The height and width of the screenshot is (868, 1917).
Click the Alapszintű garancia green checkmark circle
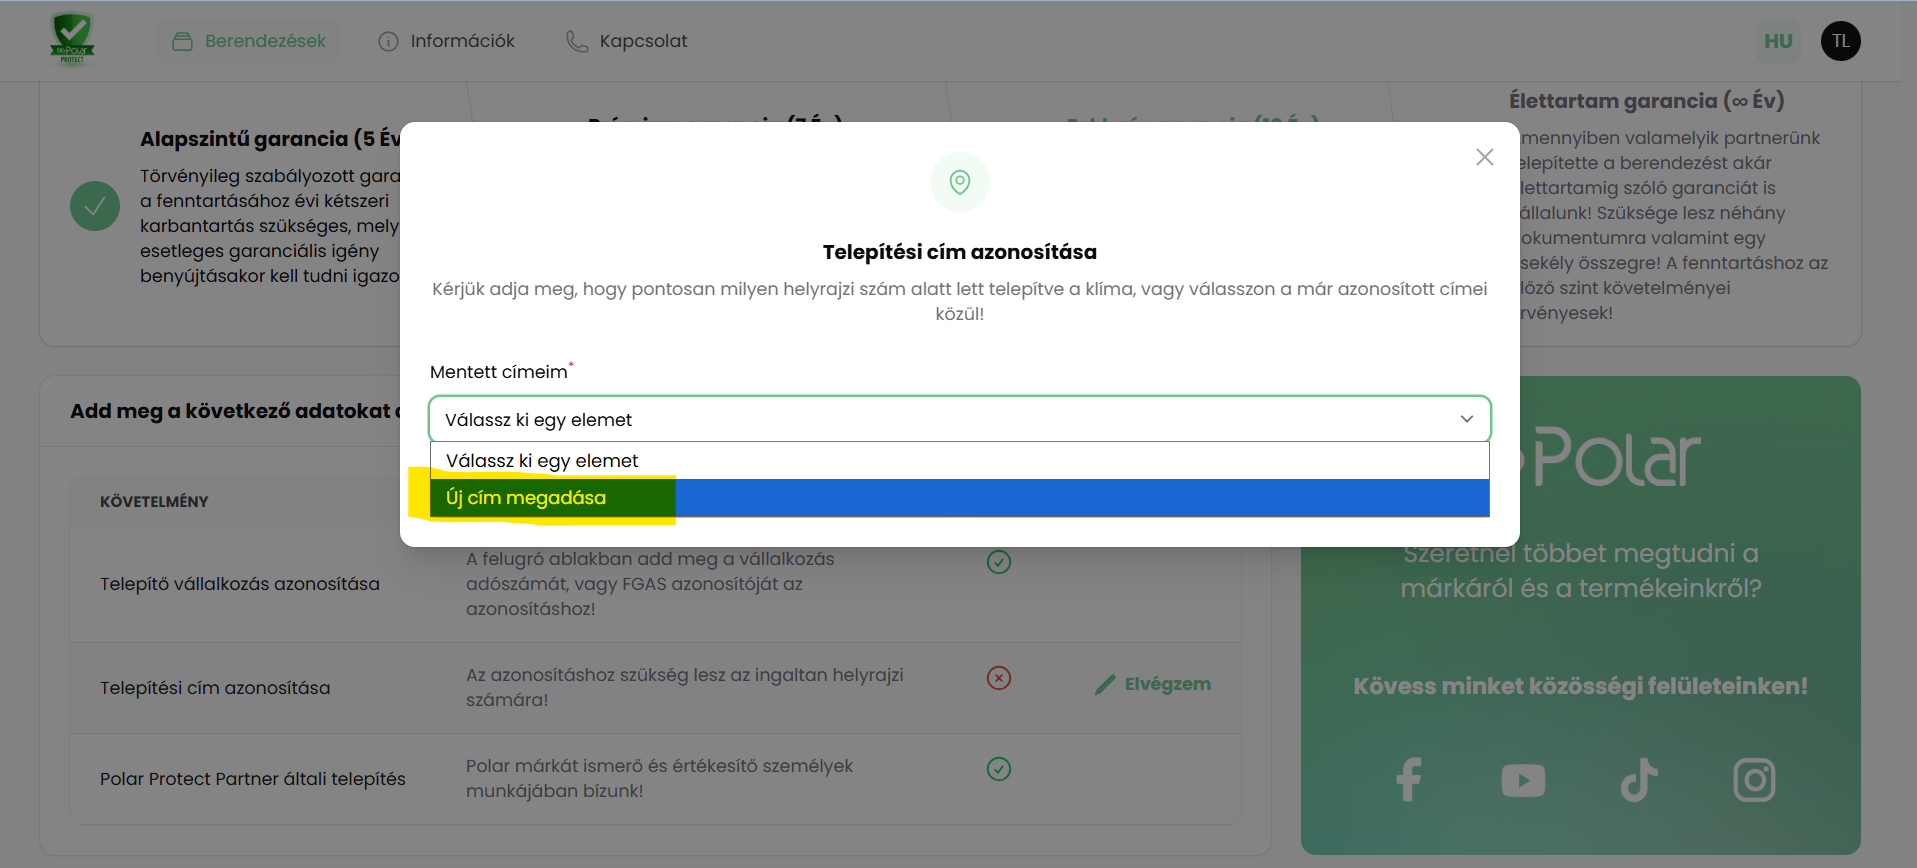click(x=95, y=206)
